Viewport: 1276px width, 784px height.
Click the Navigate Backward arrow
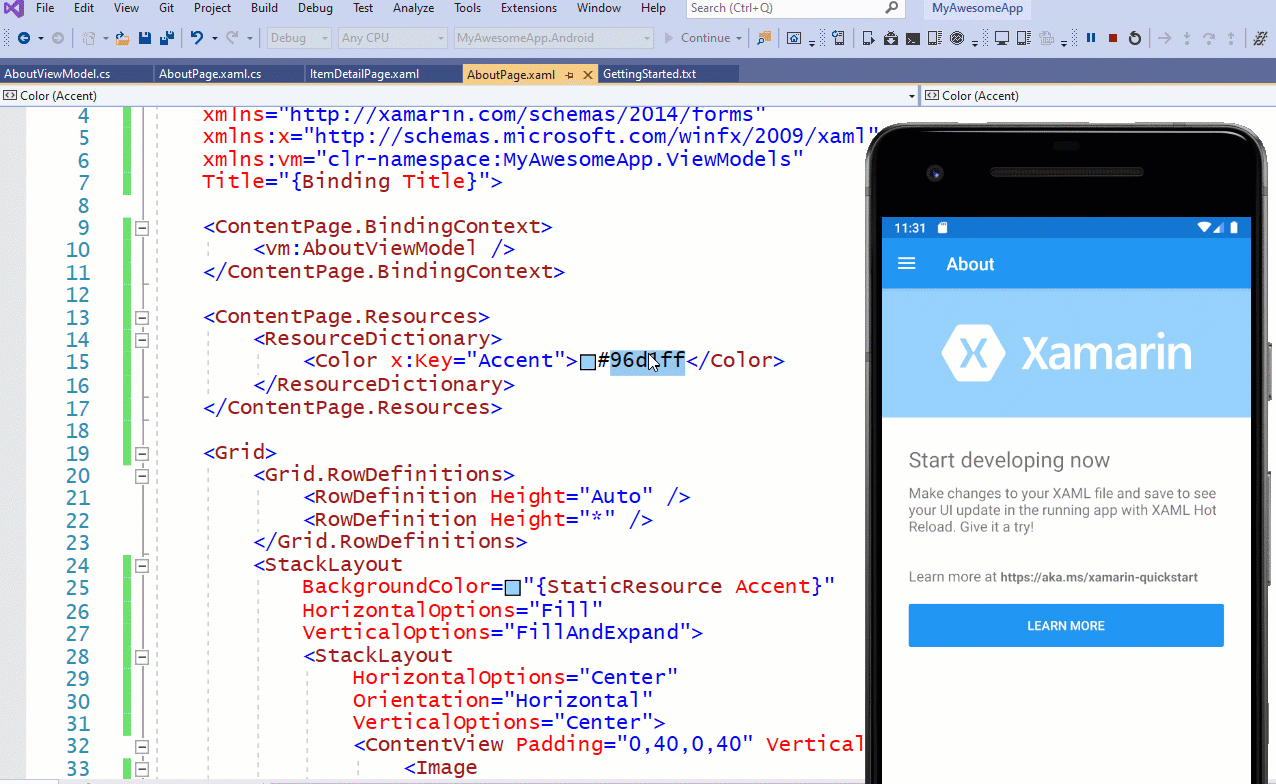click(23, 38)
